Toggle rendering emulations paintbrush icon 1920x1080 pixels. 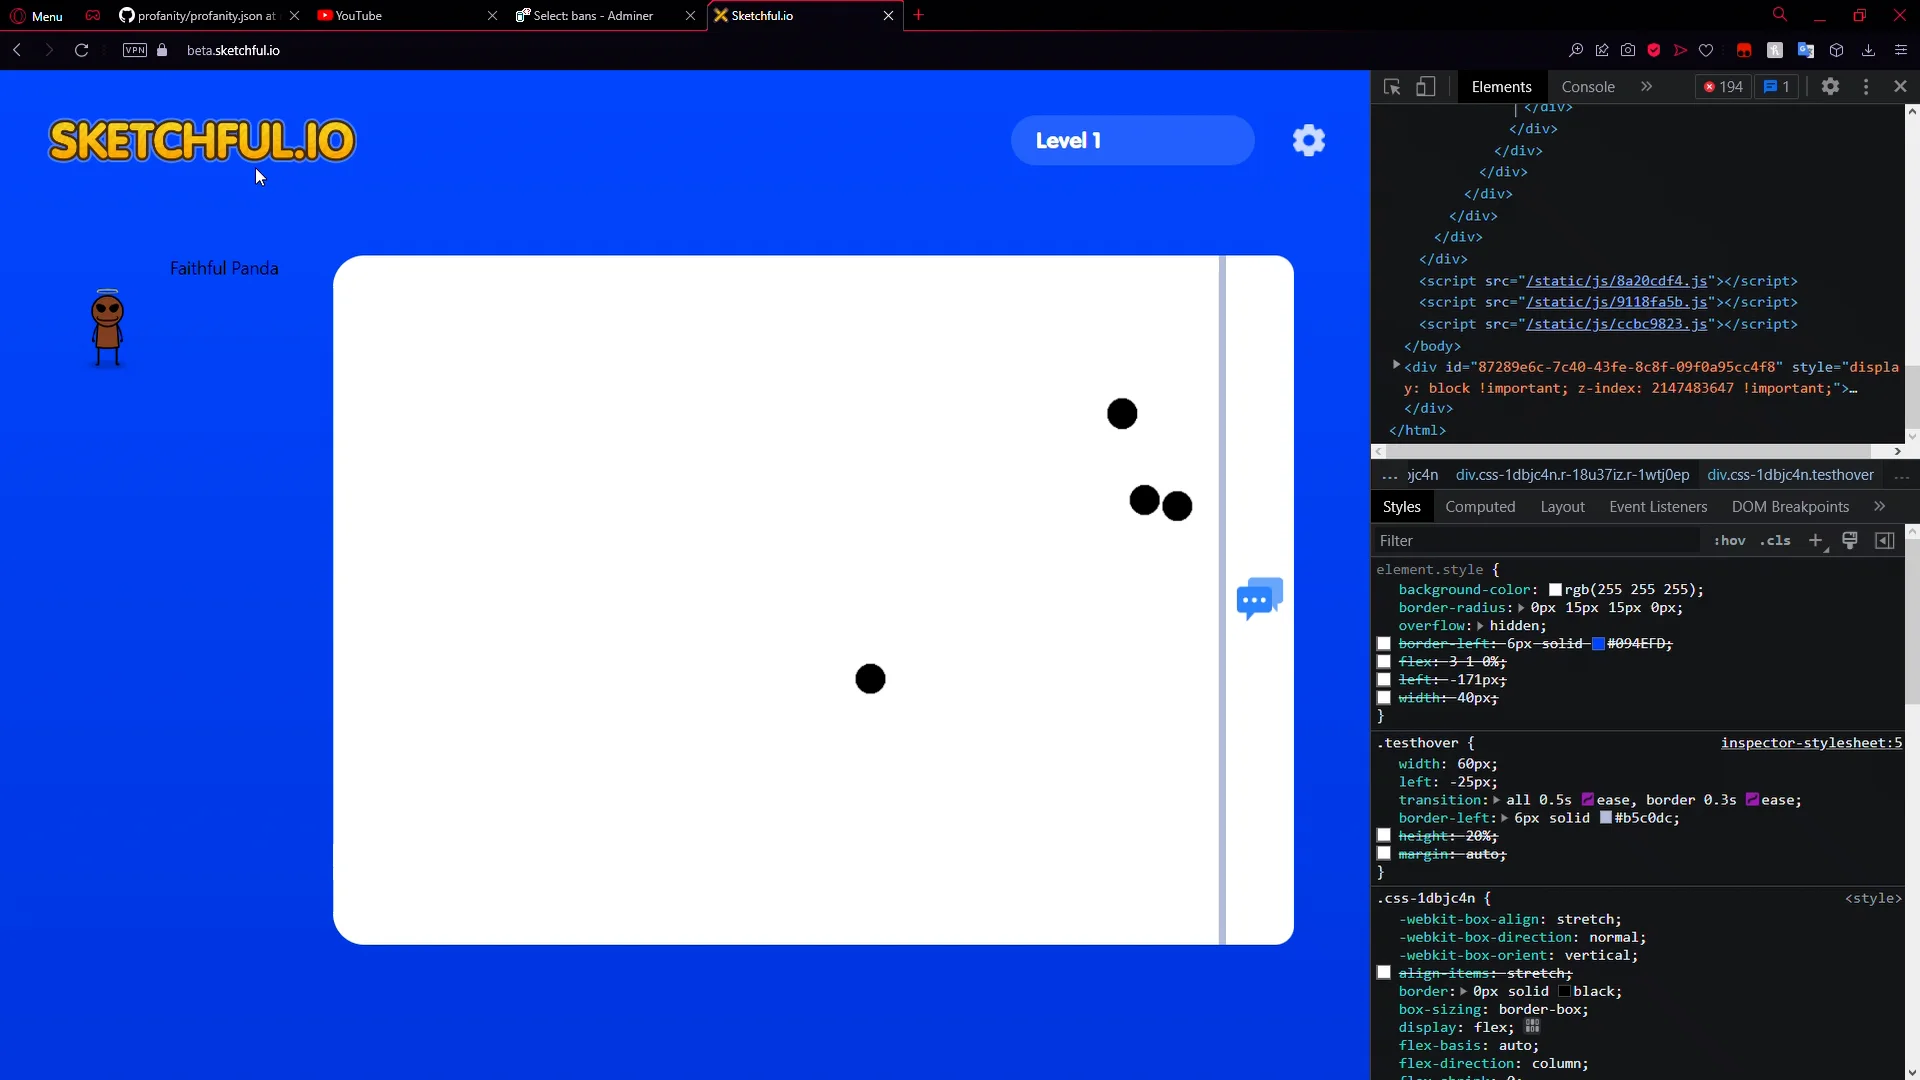point(1849,541)
